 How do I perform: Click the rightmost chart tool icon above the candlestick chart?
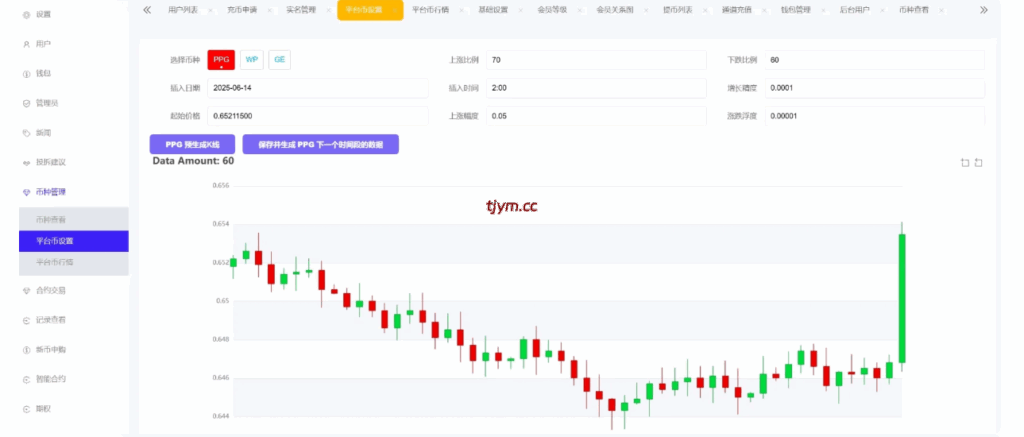(x=979, y=162)
